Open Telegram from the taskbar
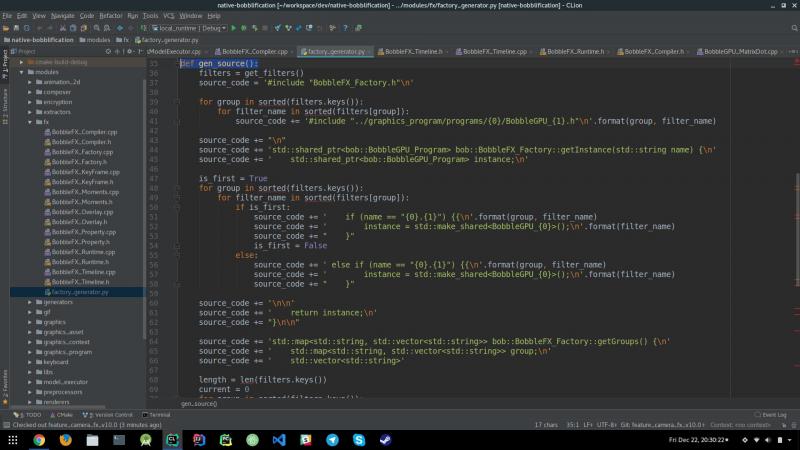Screen dimensions: 800x450 pos(332,439)
